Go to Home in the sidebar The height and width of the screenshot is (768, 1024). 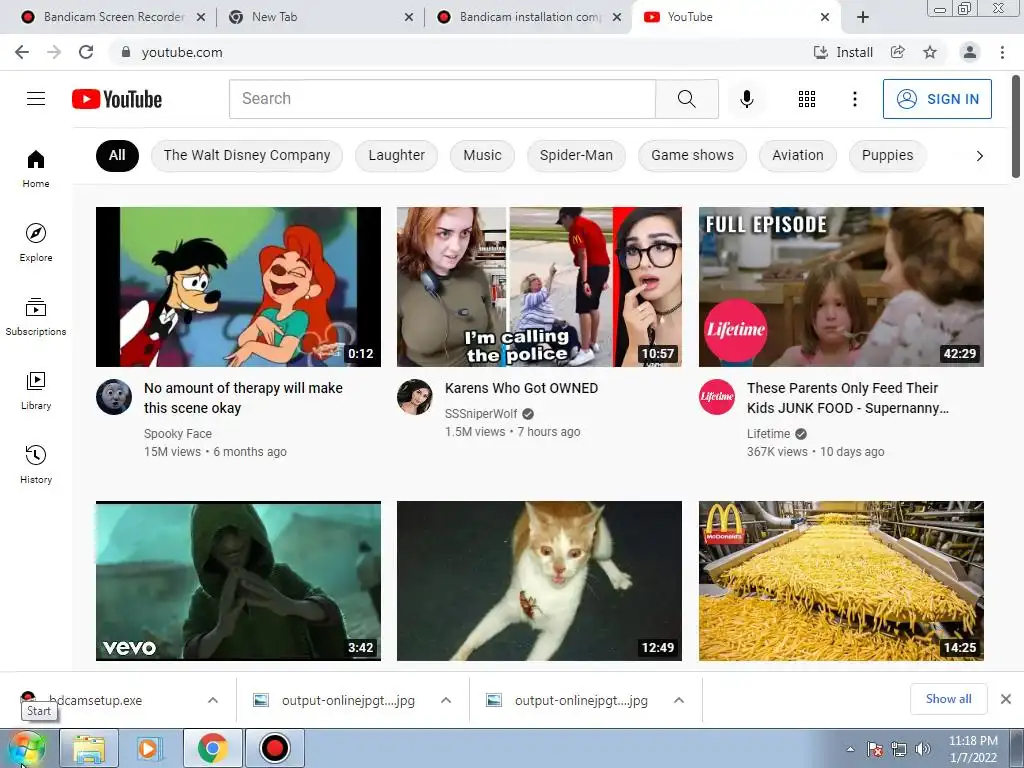tap(36, 168)
